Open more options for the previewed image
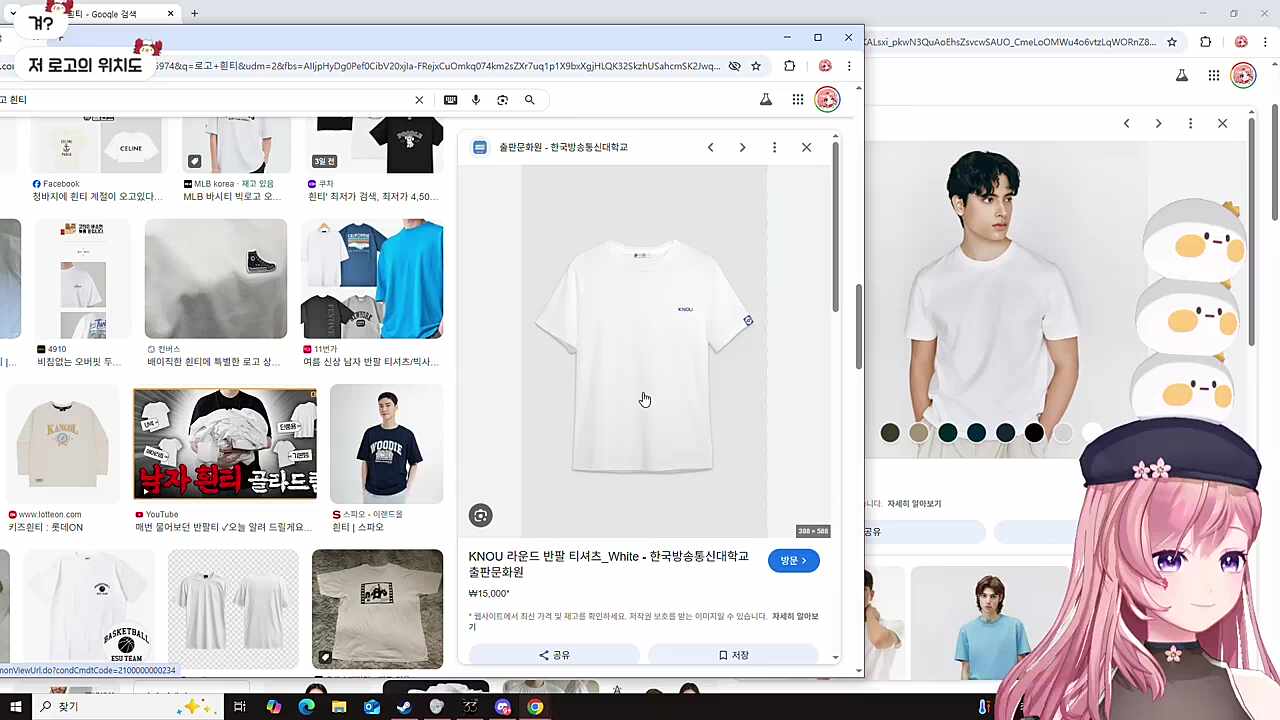The width and height of the screenshot is (1280, 720). click(774, 148)
